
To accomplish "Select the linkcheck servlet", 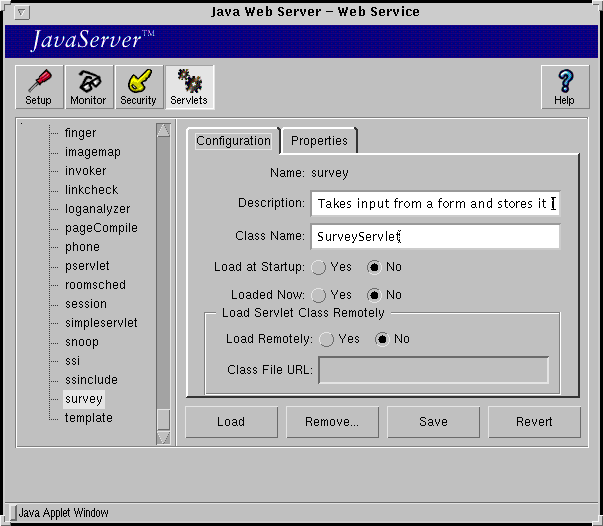I will pos(91,190).
